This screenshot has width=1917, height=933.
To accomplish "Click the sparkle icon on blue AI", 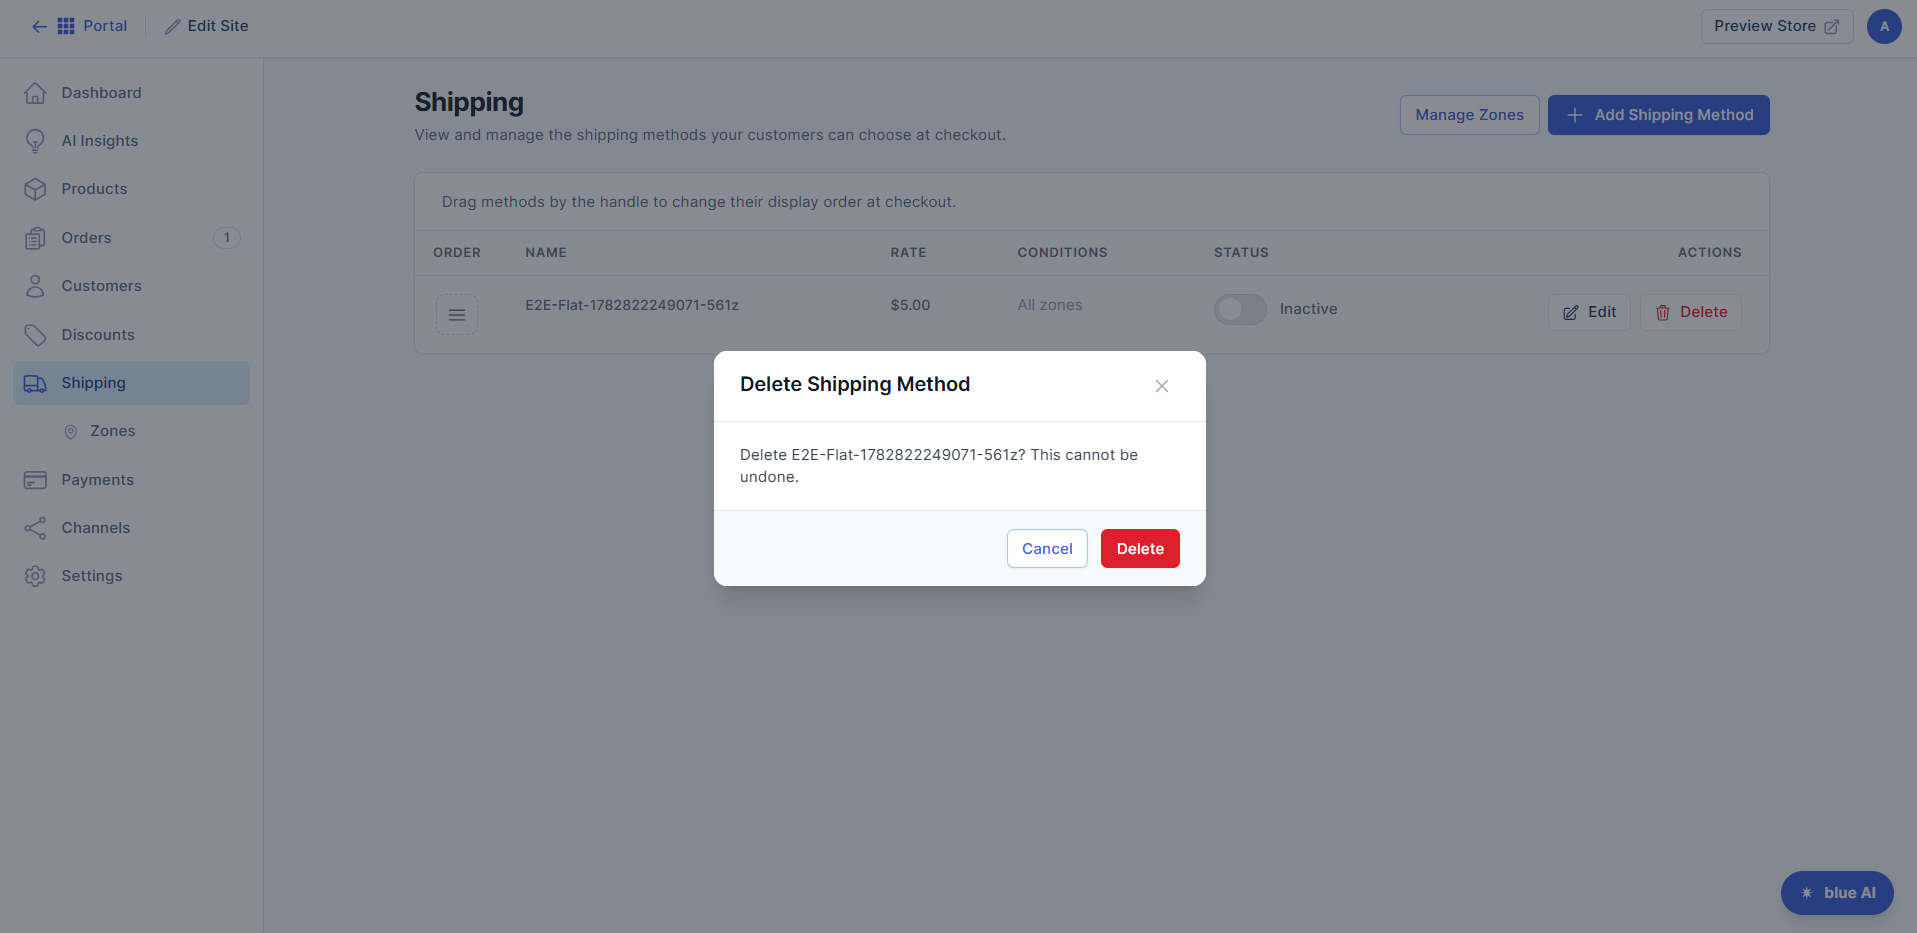I will (x=1807, y=893).
